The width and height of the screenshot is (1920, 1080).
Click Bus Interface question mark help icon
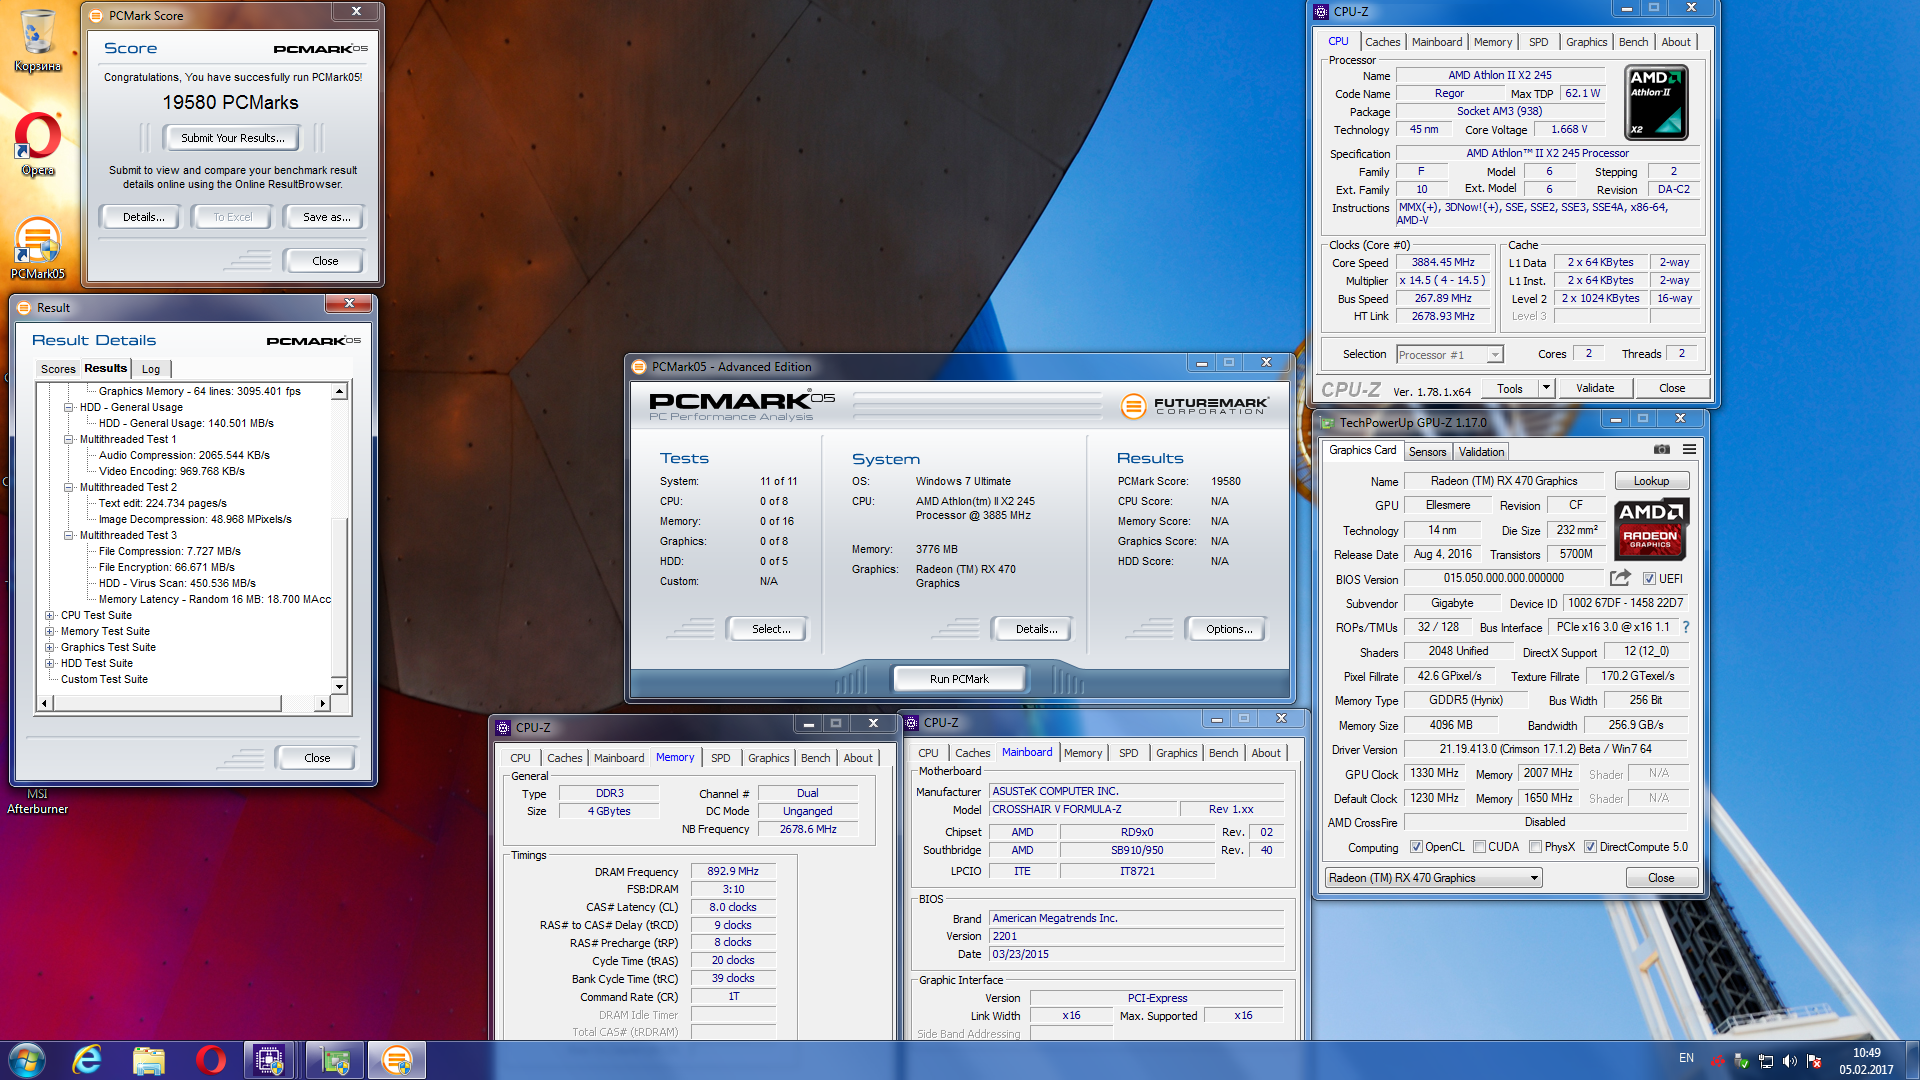coord(1686,627)
